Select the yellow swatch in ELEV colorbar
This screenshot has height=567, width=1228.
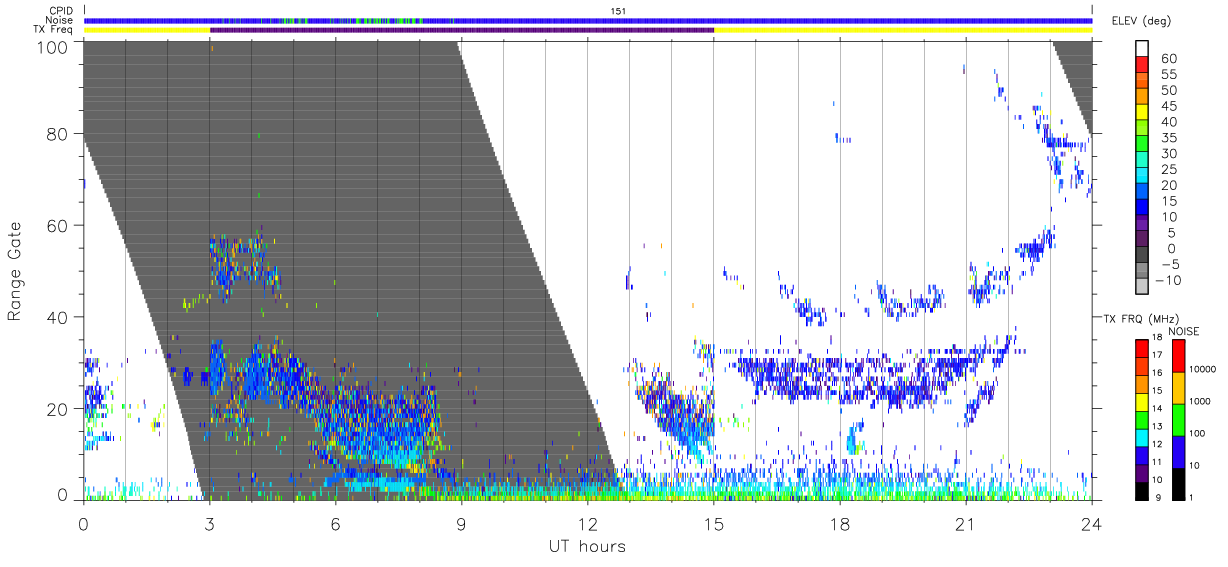point(1143,112)
